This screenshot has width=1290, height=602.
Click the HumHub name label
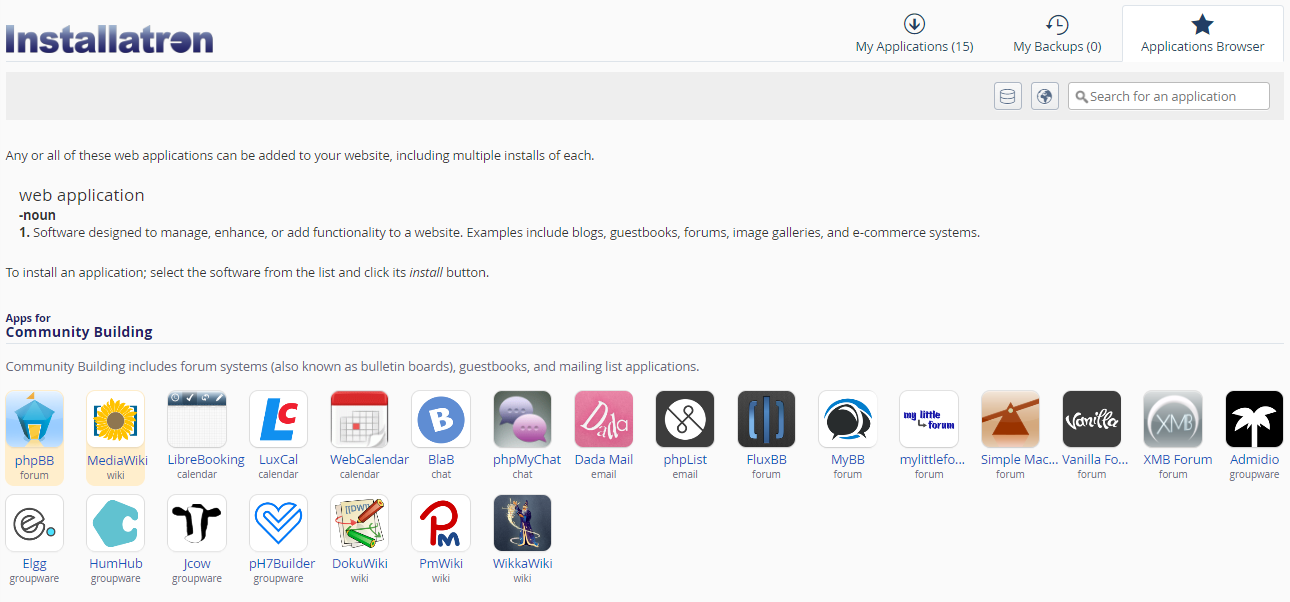coord(116,564)
